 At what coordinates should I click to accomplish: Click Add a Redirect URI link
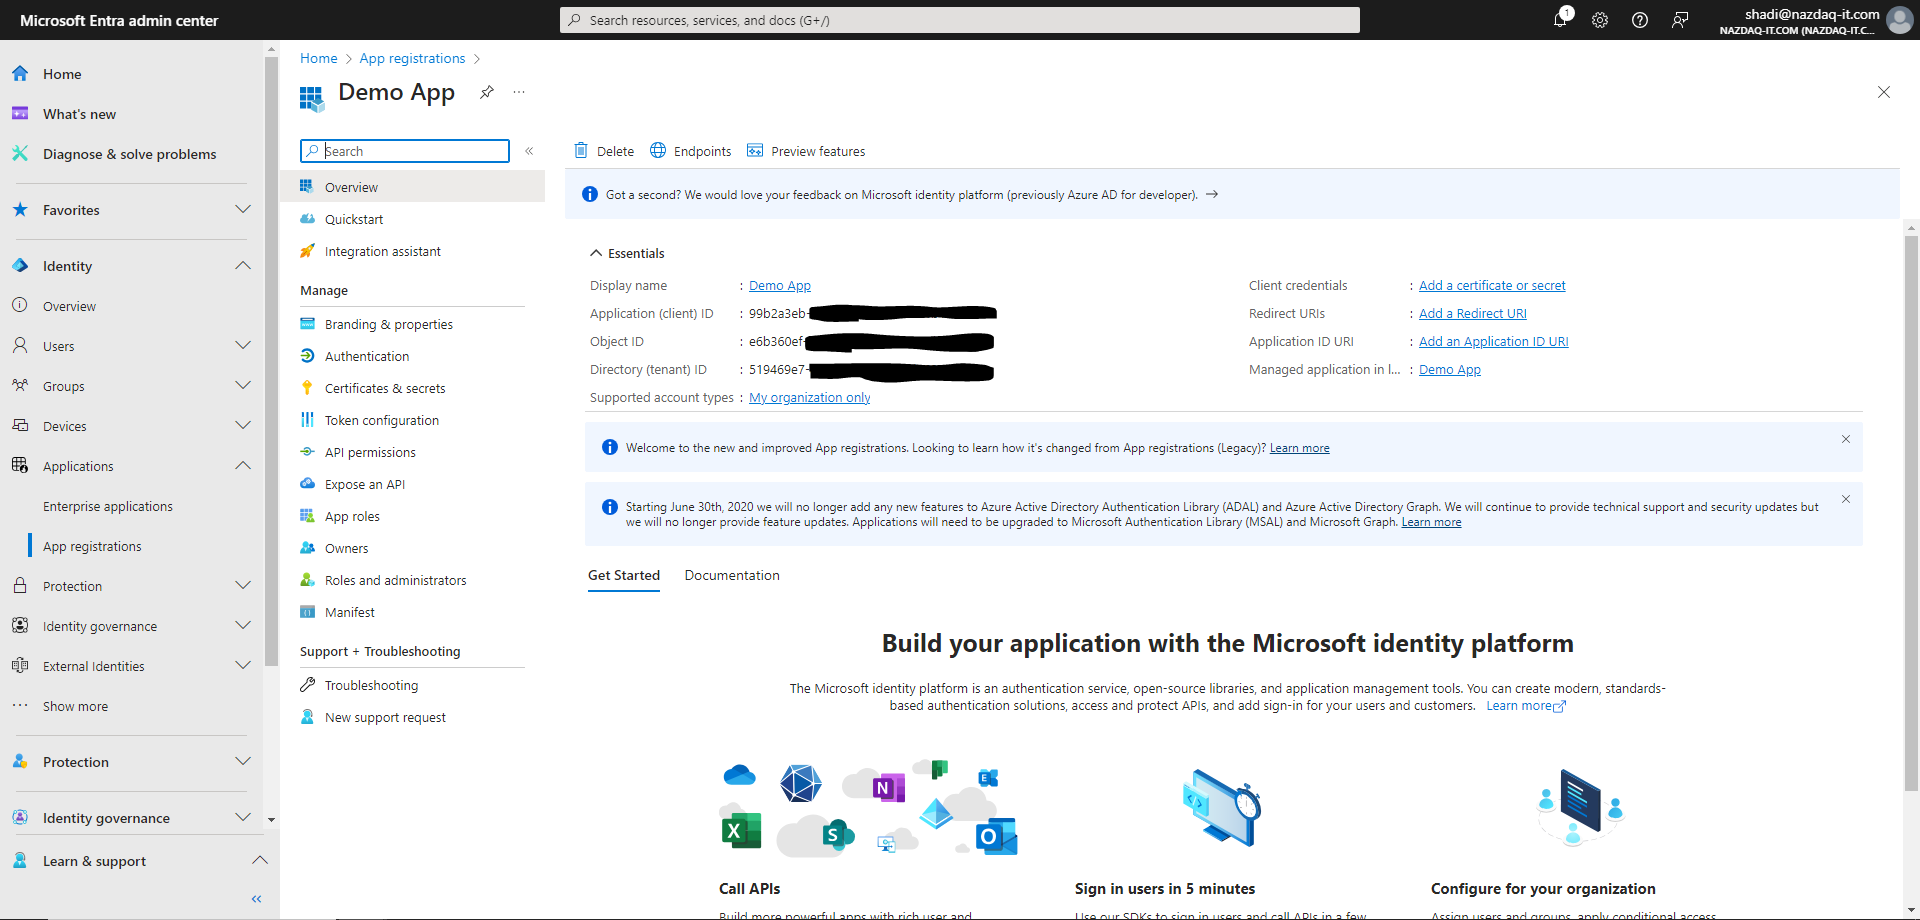tap(1472, 314)
